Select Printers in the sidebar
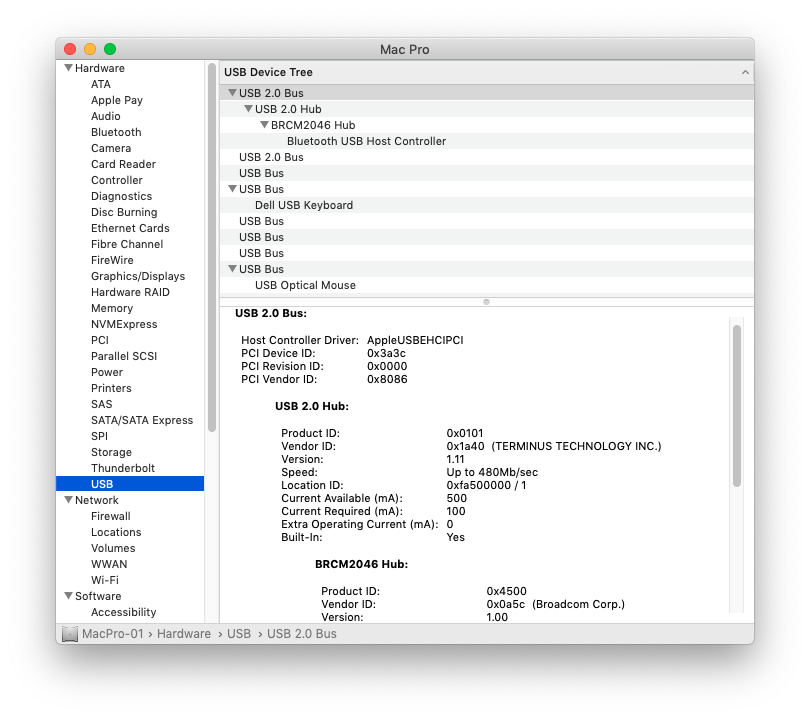810x718 pixels. click(111, 388)
